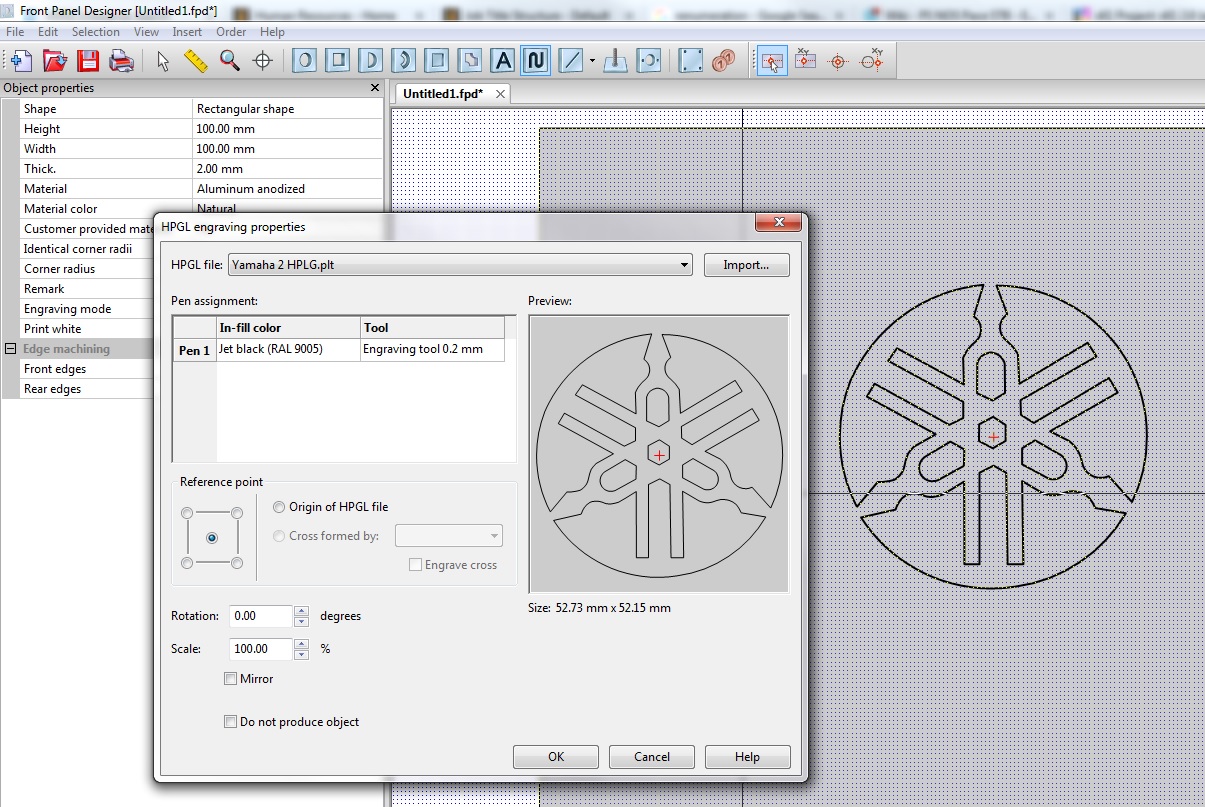This screenshot has height=807, width=1205.
Task: Activate the HPGL engraving tool
Action: (x=536, y=60)
